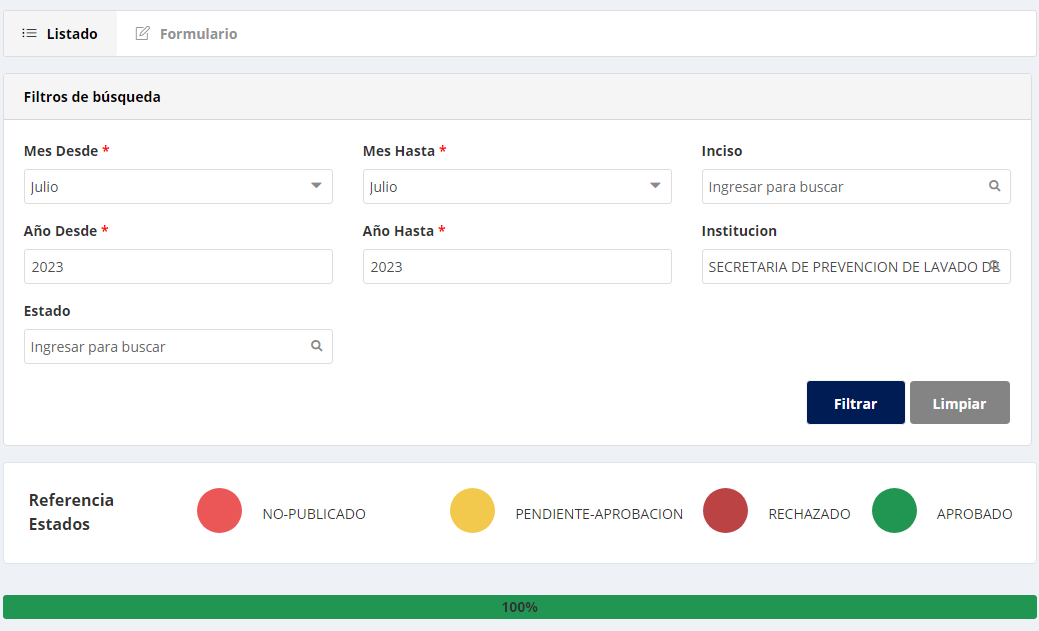Click the Filtrar button

855,402
